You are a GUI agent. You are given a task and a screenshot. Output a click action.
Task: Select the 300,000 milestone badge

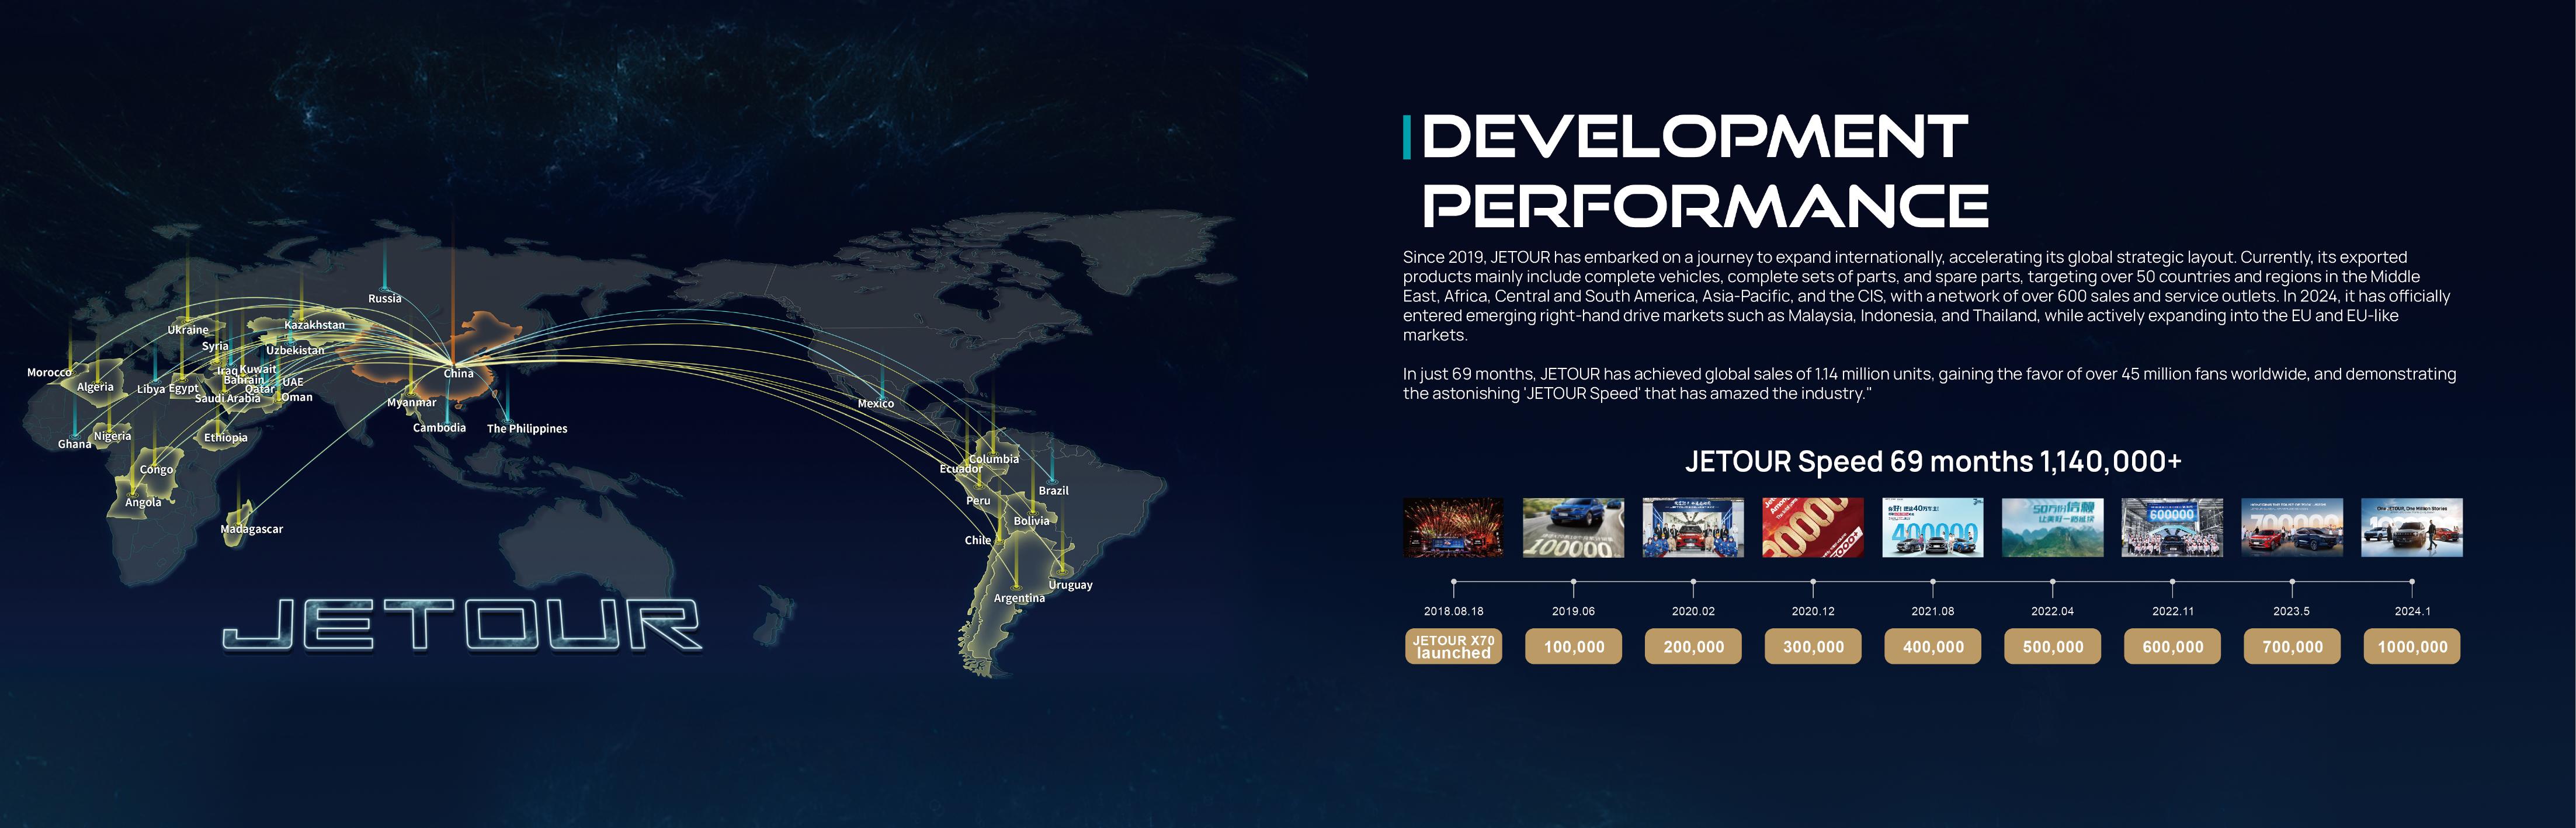coord(1813,646)
